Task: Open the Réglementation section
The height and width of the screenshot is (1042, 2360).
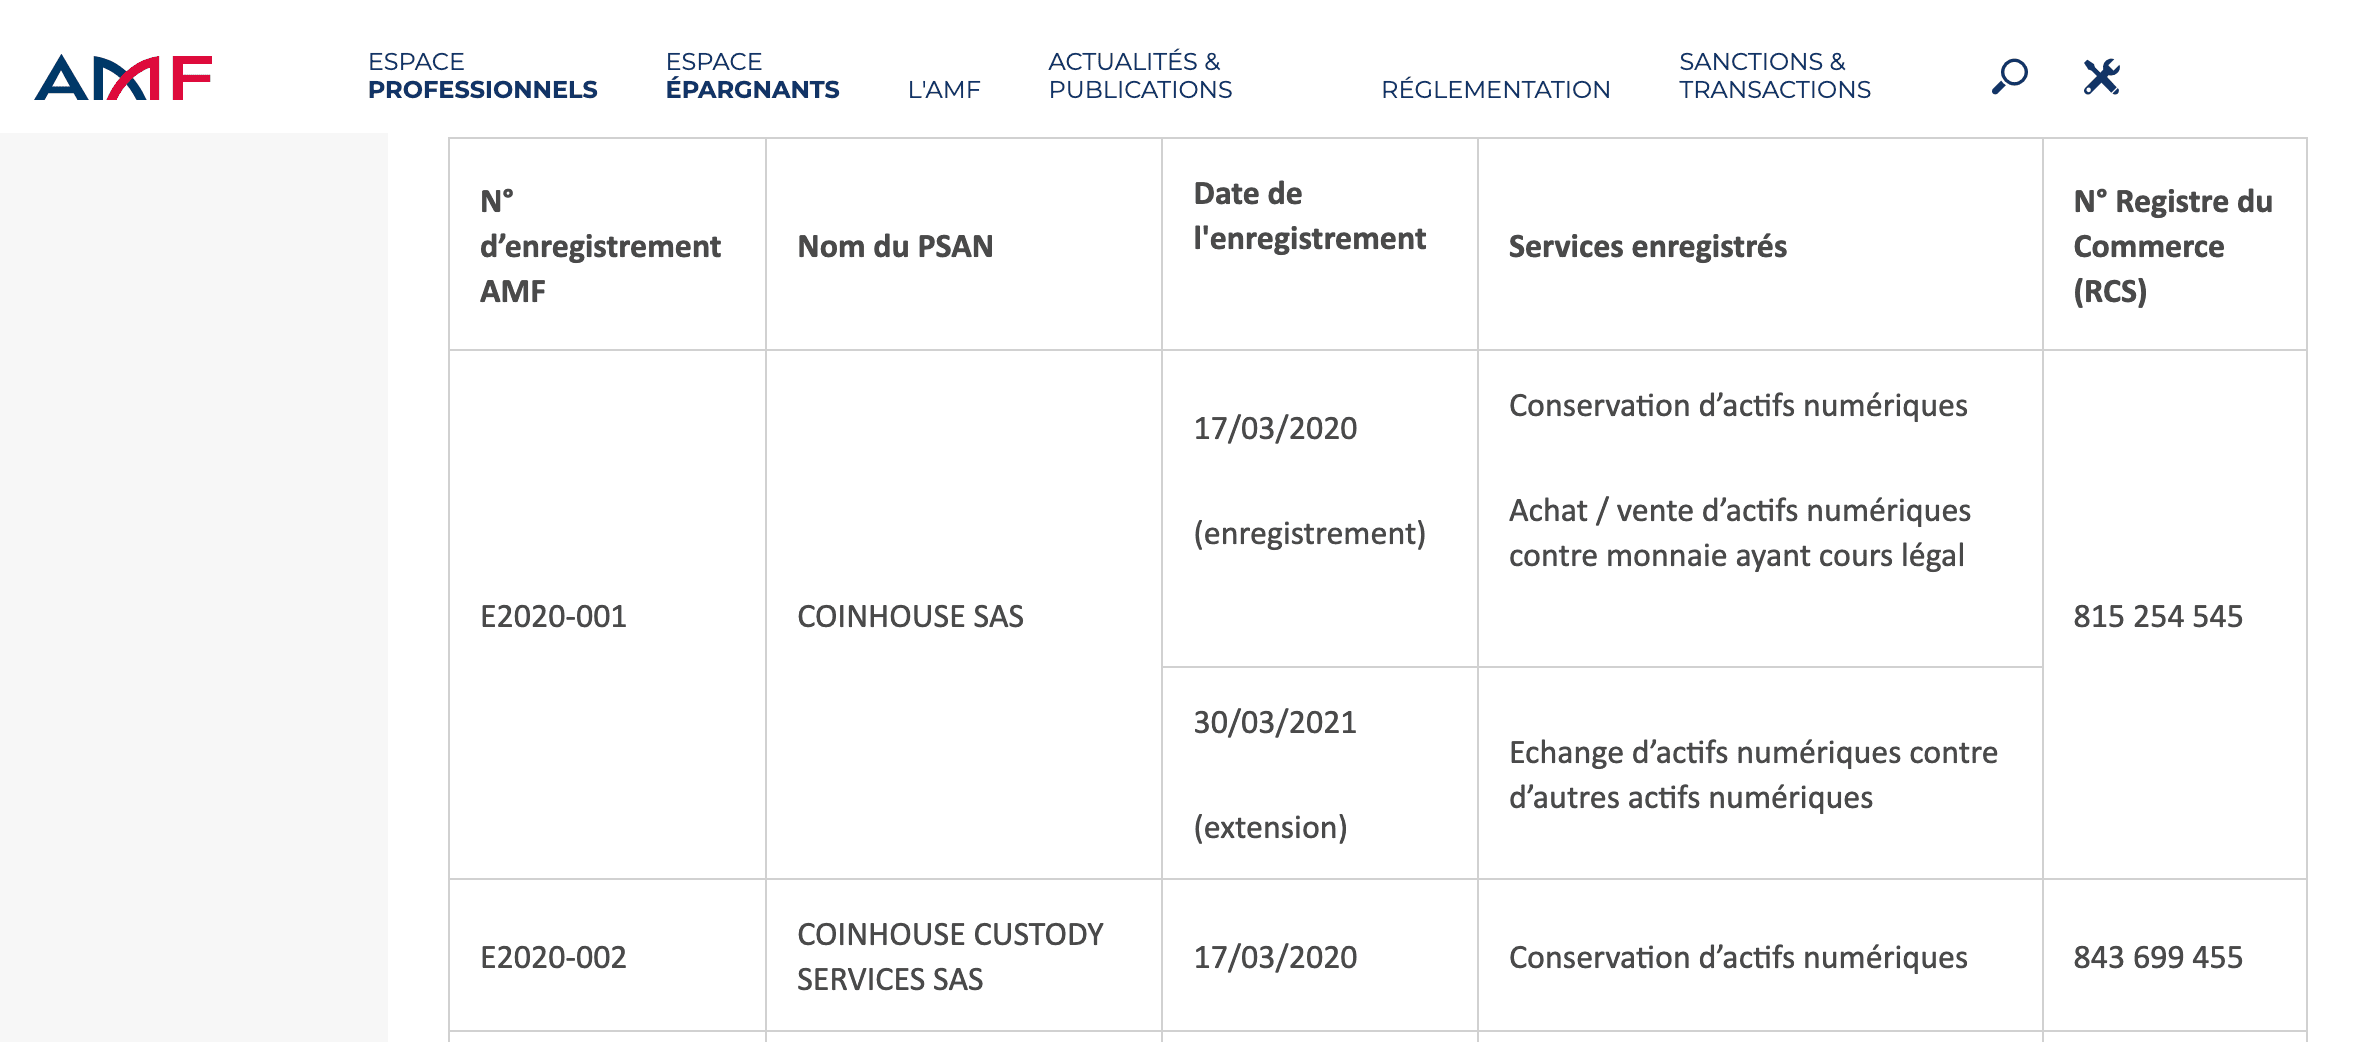Action: (x=1495, y=90)
